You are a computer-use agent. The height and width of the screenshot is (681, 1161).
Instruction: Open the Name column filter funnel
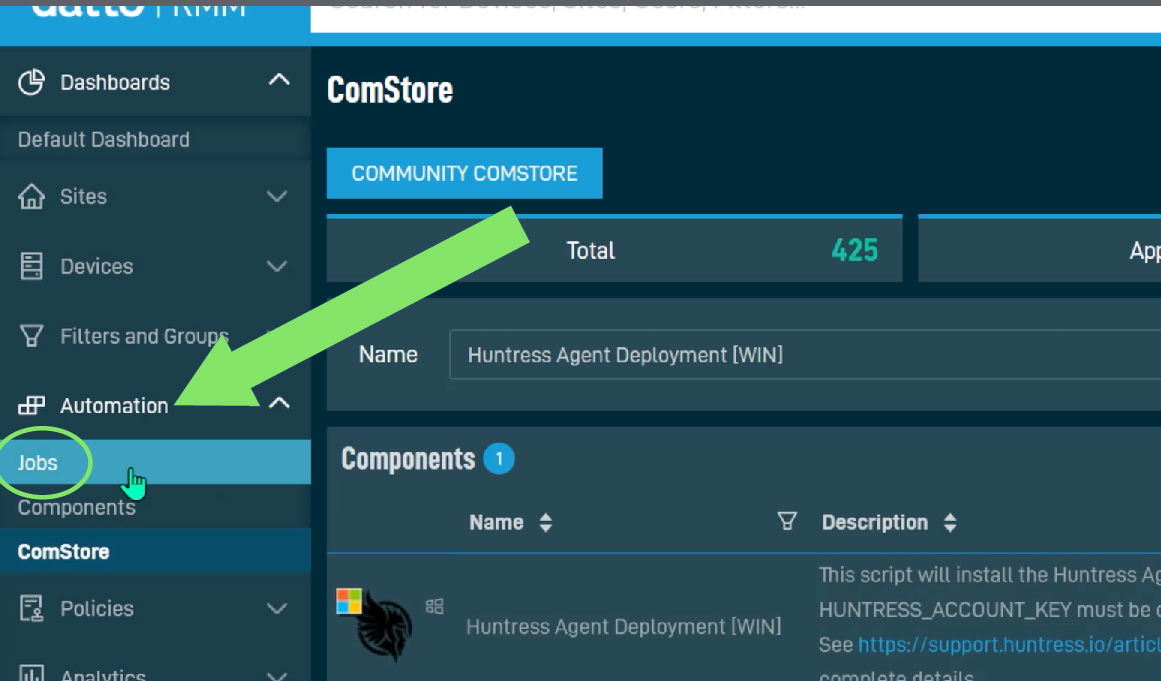(x=787, y=521)
